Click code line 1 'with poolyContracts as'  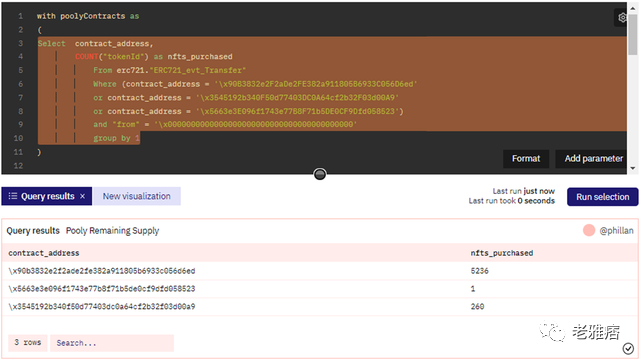(88, 16)
